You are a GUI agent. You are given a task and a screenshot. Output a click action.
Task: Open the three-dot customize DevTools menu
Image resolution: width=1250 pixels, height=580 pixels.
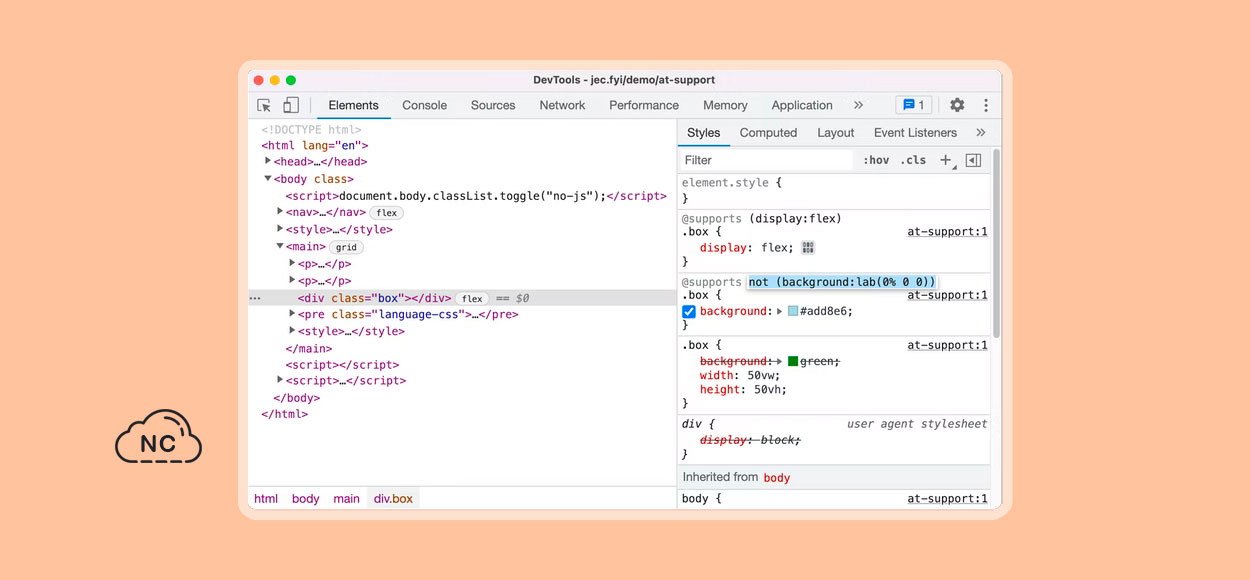986,105
